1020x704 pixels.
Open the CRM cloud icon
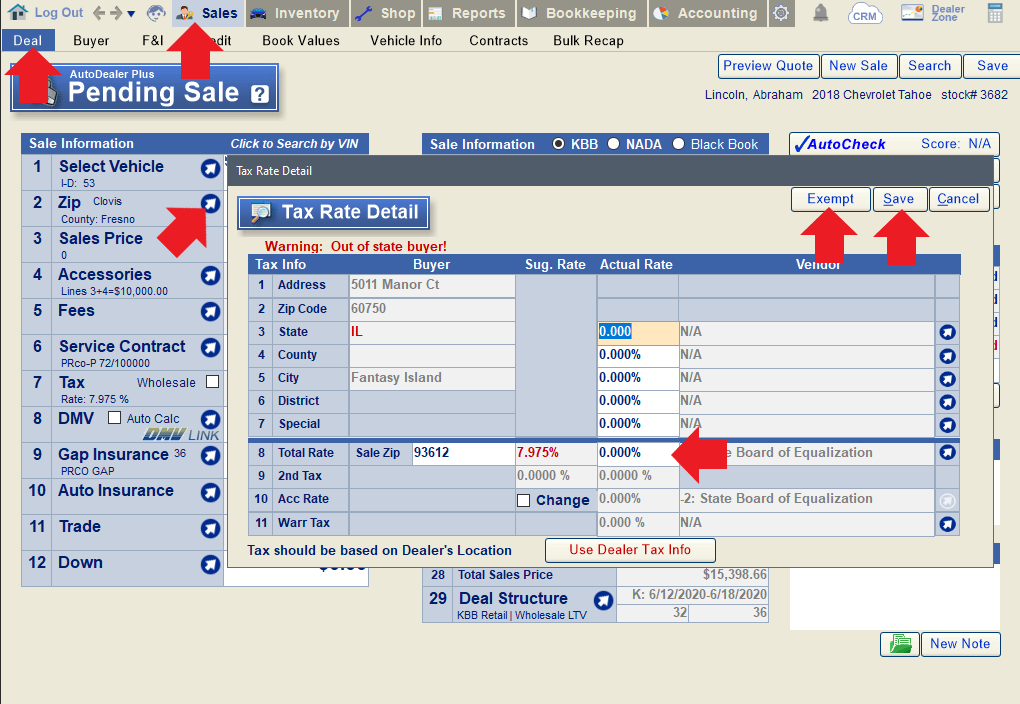pyautogui.click(x=865, y=14)
